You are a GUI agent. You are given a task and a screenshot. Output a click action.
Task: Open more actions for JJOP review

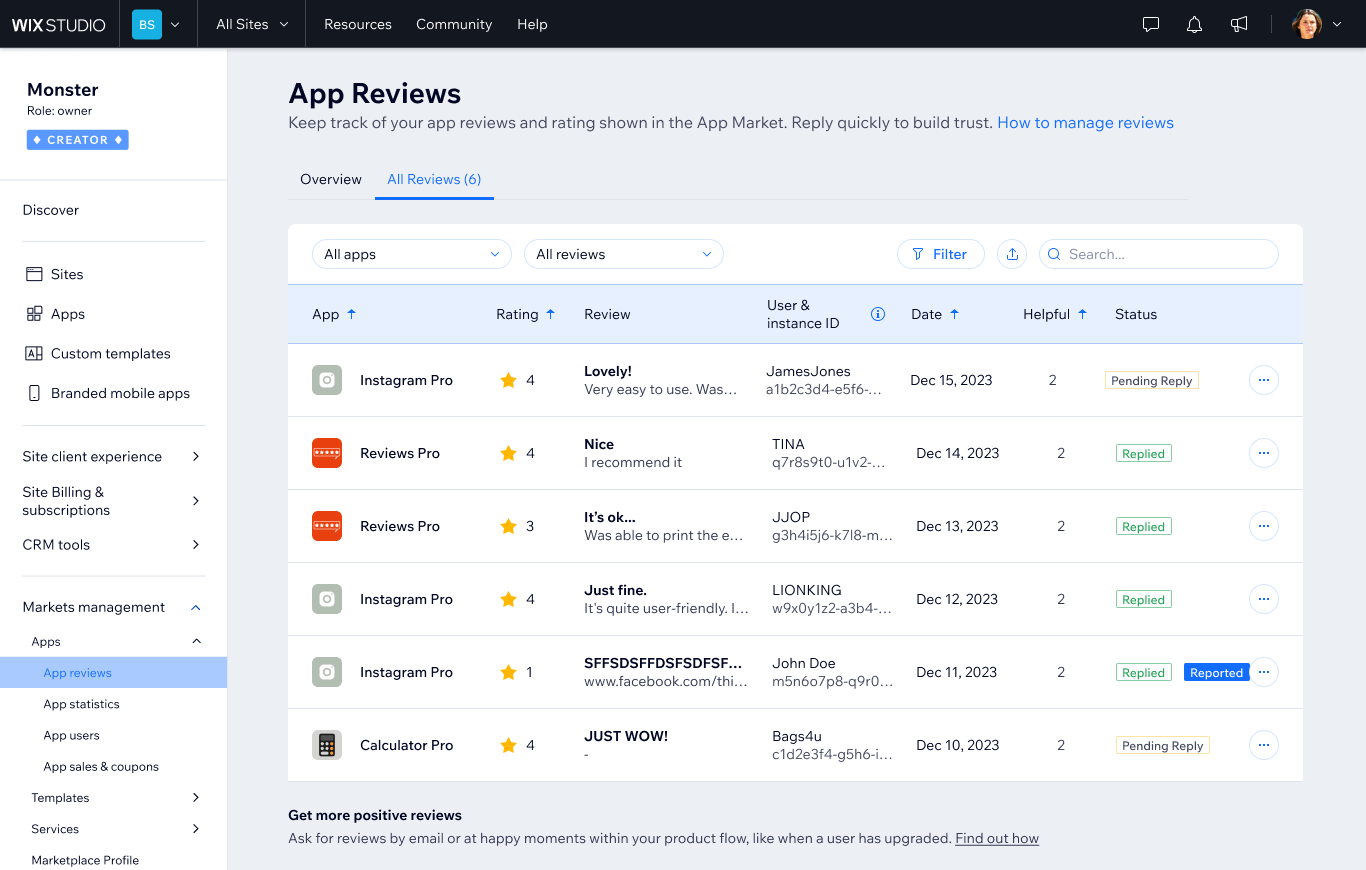pos(1264,526)
